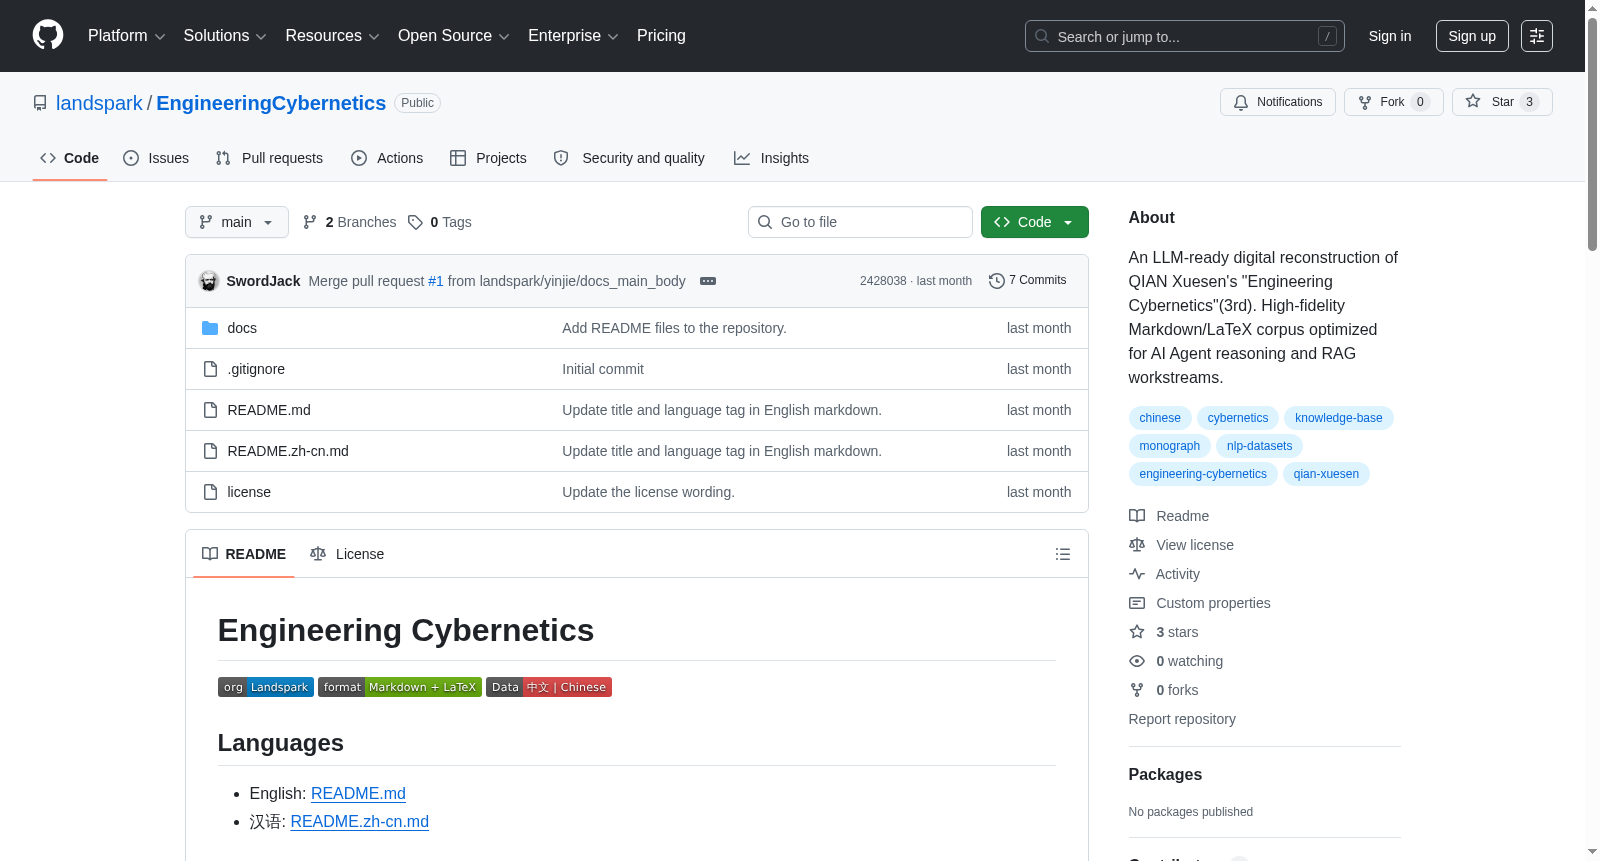1600x861 pixels.
Task: Open the landspark owner link
Action: (x=99, y=103)
